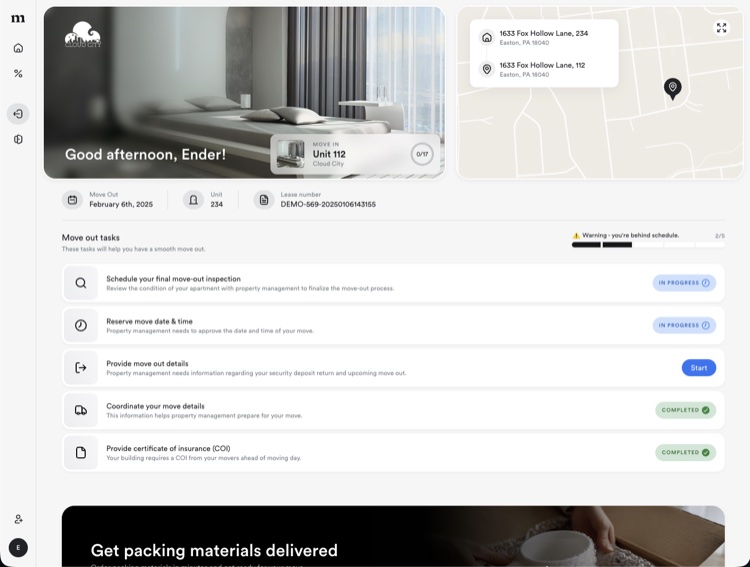Open Schedule your final move-out inspection row
Image resolution: width=750 pixels, height=567 pixels.
[393, 283]
